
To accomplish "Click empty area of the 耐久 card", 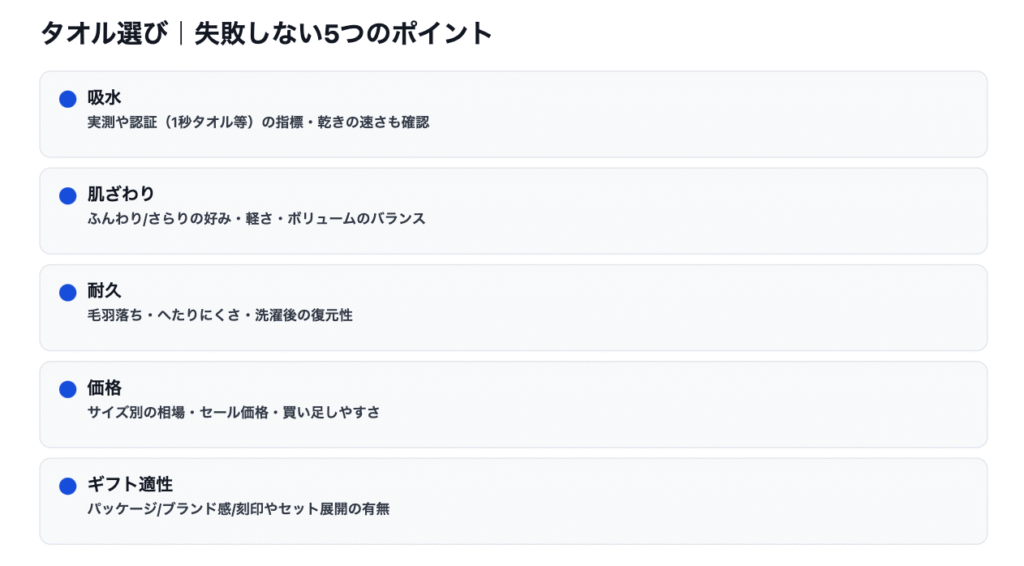I will pos(700,307).
